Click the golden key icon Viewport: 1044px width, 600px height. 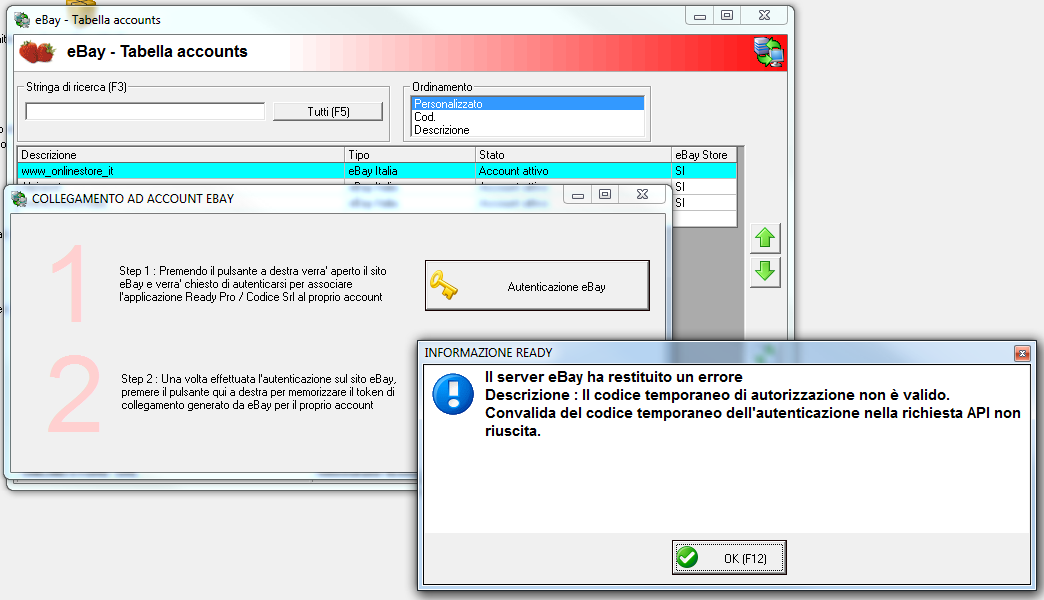pyautogui.click(x=443, y=285)
